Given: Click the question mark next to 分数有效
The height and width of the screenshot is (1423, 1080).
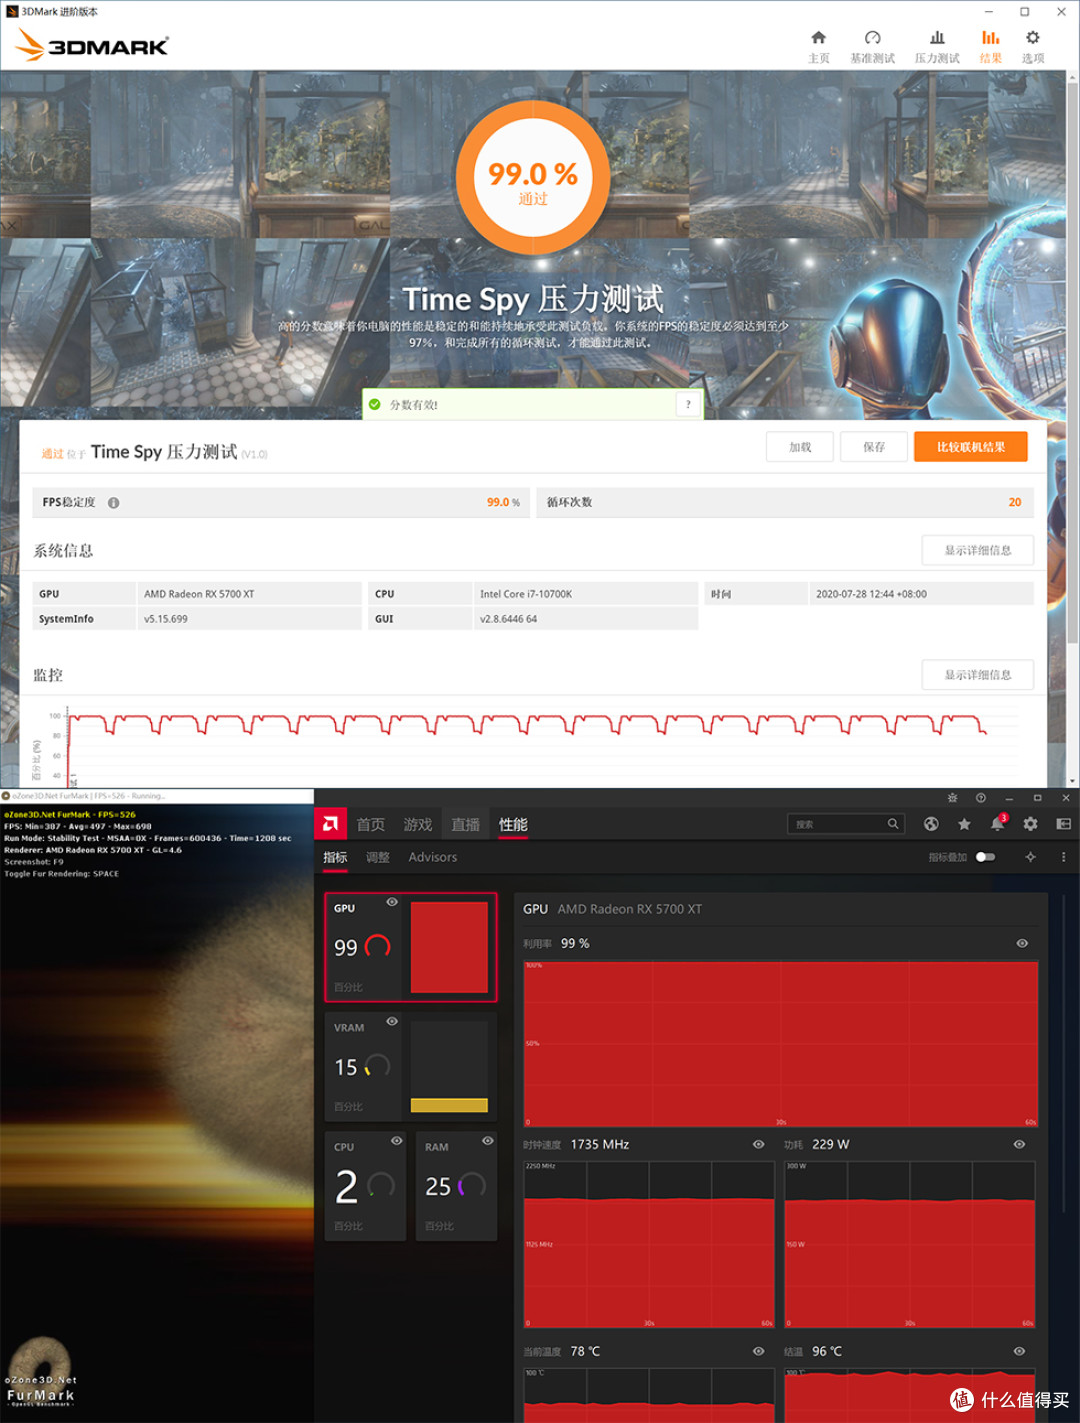Looking at the screenshot, I should 688,404.
